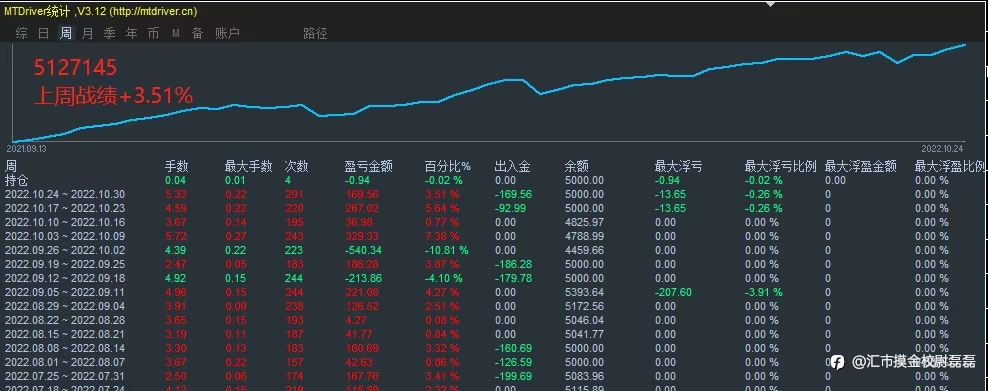
Task: Click the 7.38 % percentage cell
Action: 442,236
